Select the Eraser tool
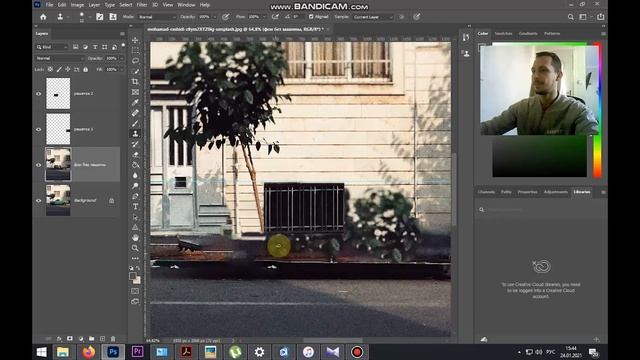Image resolution: width=640 pixels, height=360 pixels. [135, 155]
